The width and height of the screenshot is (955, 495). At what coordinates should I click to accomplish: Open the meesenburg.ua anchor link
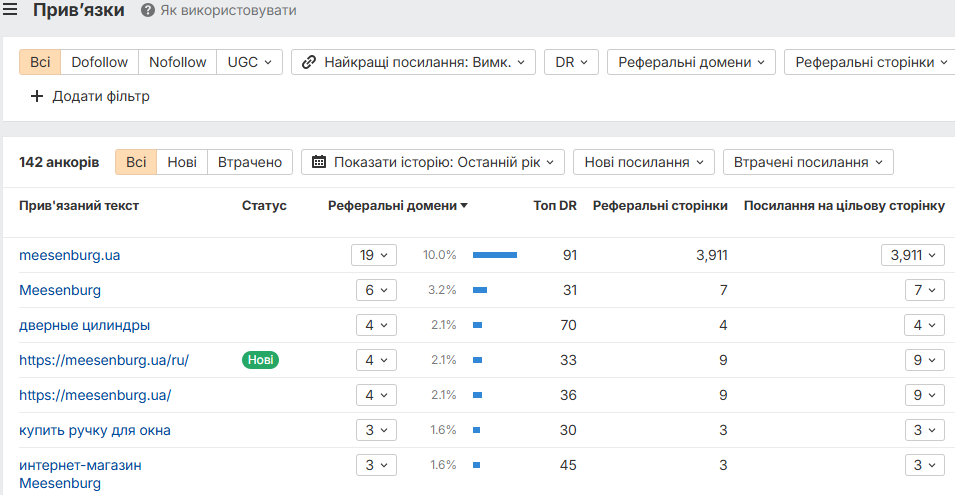click(x=69, y=255)
